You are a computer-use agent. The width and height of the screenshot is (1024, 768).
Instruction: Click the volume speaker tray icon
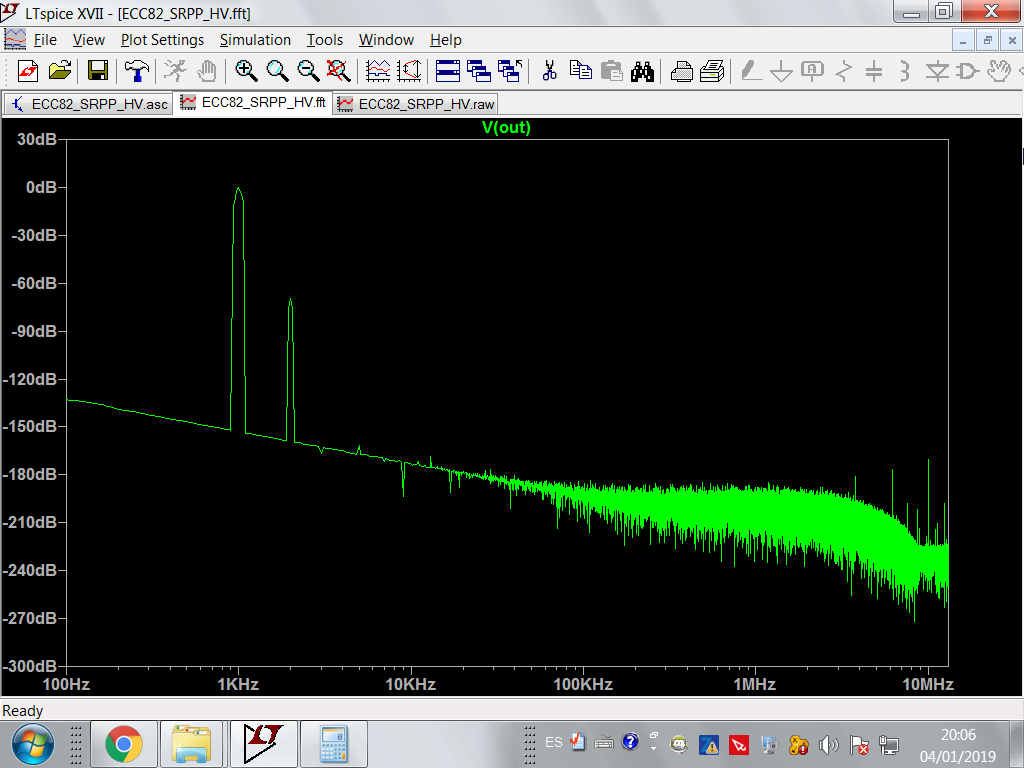pyautogui.click(x=828, y=744)
